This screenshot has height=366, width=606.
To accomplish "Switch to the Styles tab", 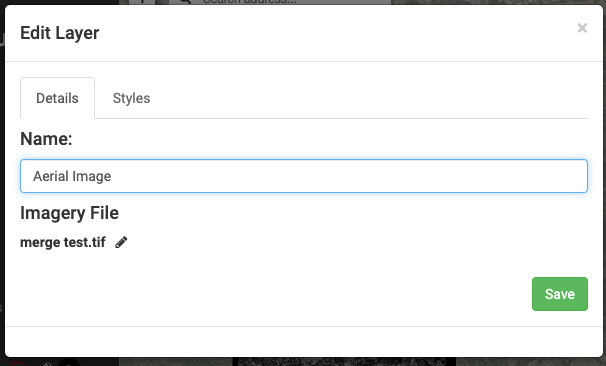I will tap(131, 98).
